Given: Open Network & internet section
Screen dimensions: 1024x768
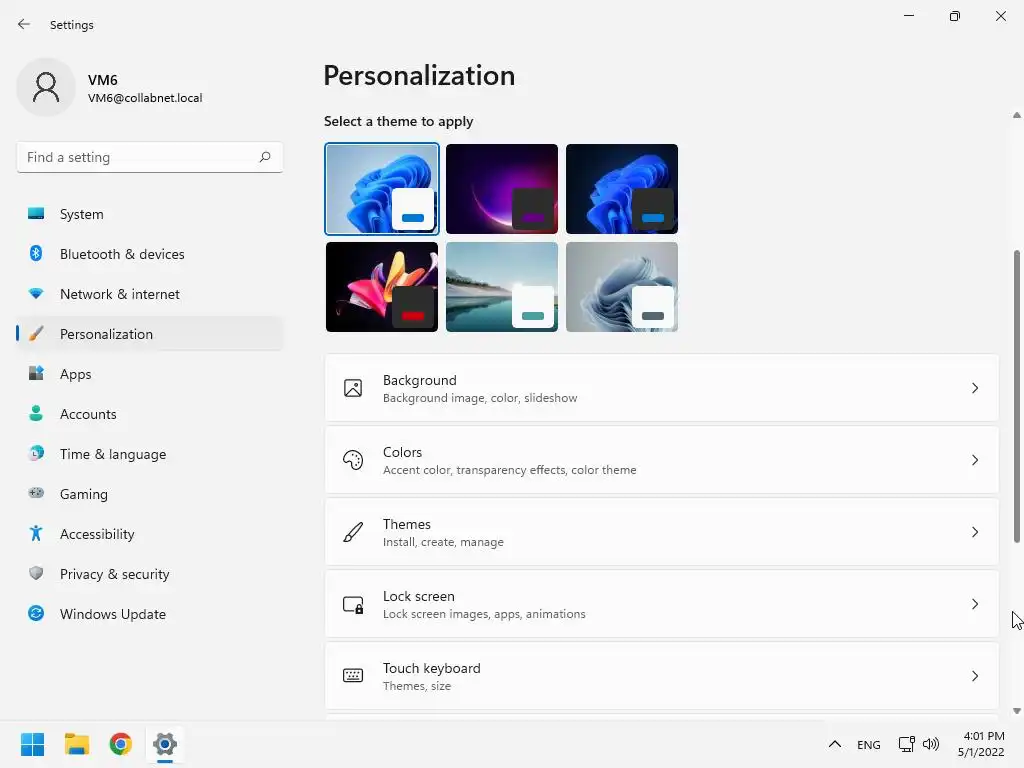Looking at the screenshot, I should pyautogui.click(x=150, y=294).
